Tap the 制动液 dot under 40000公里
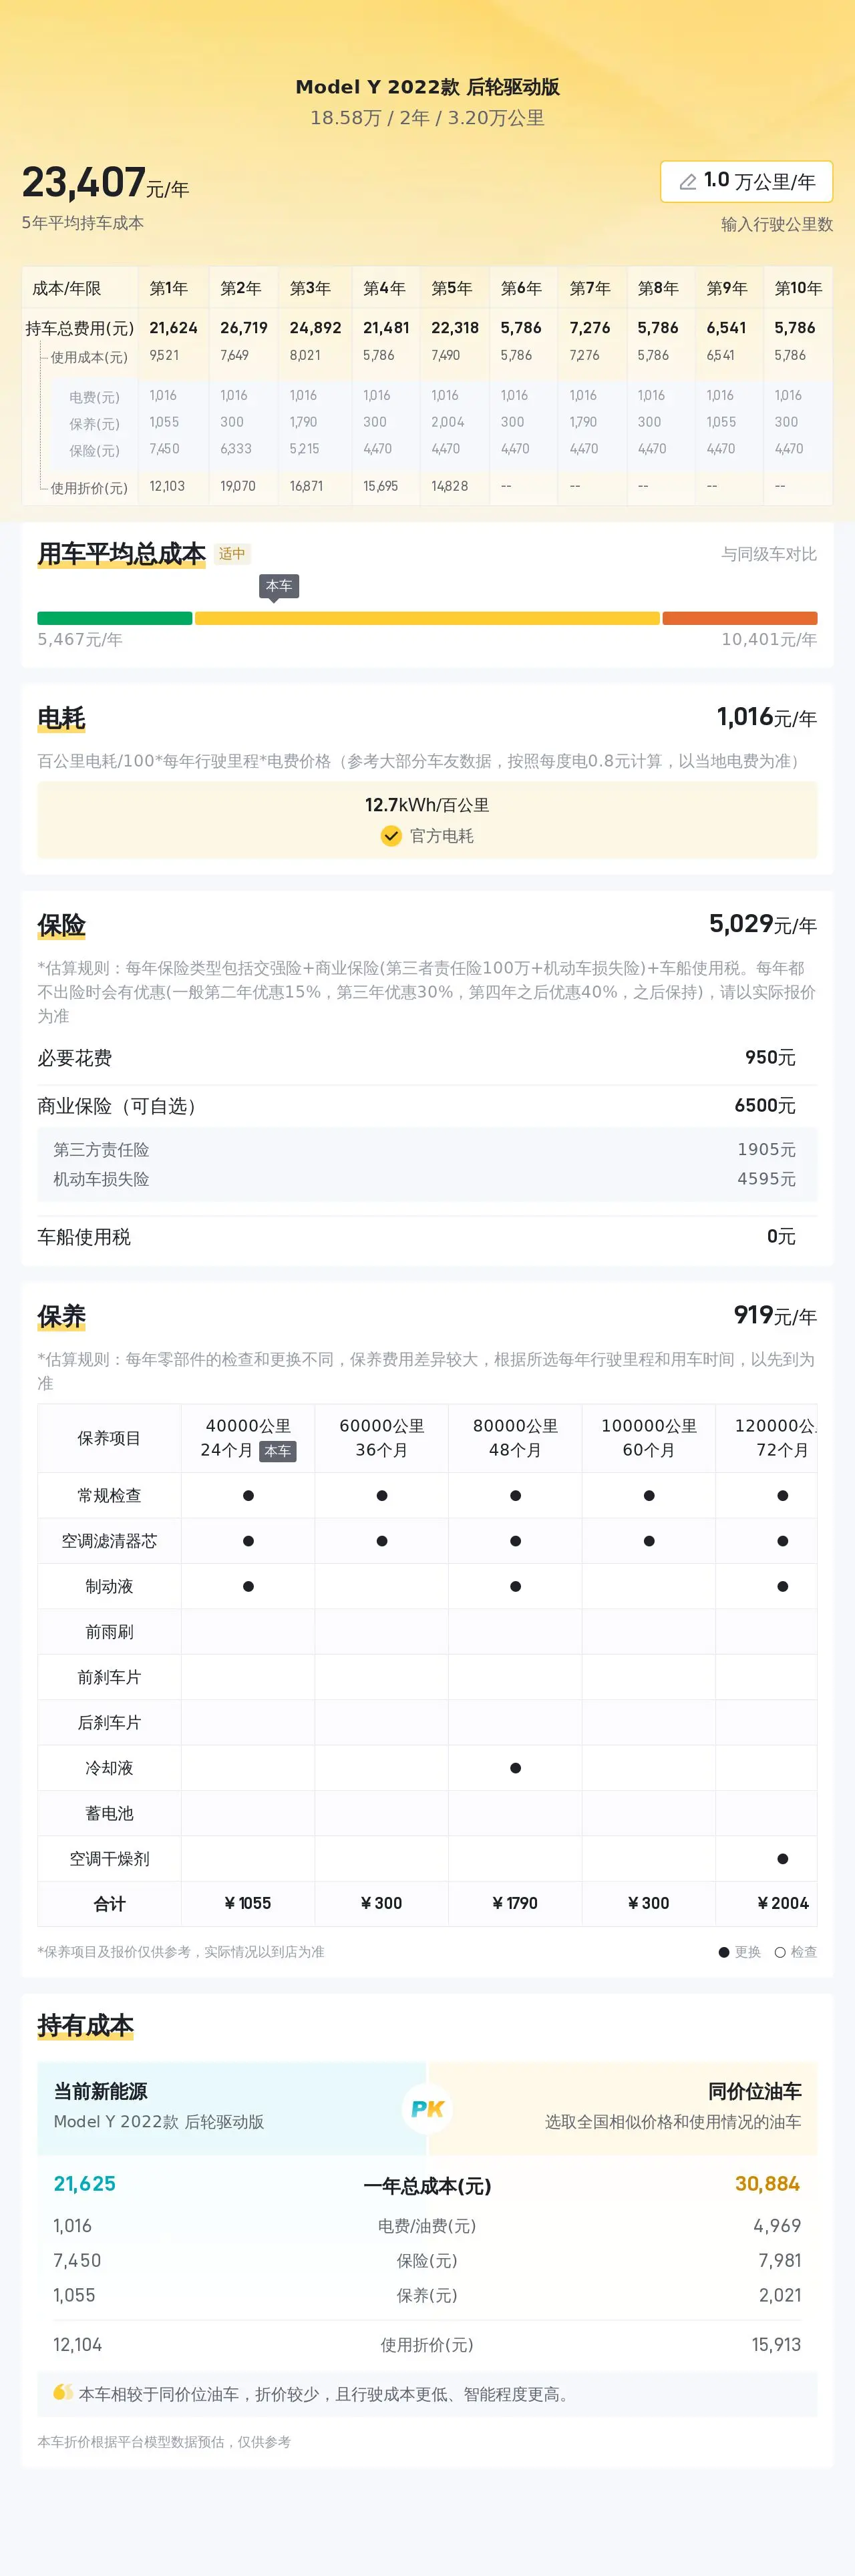 click(x=248, y=1586)
